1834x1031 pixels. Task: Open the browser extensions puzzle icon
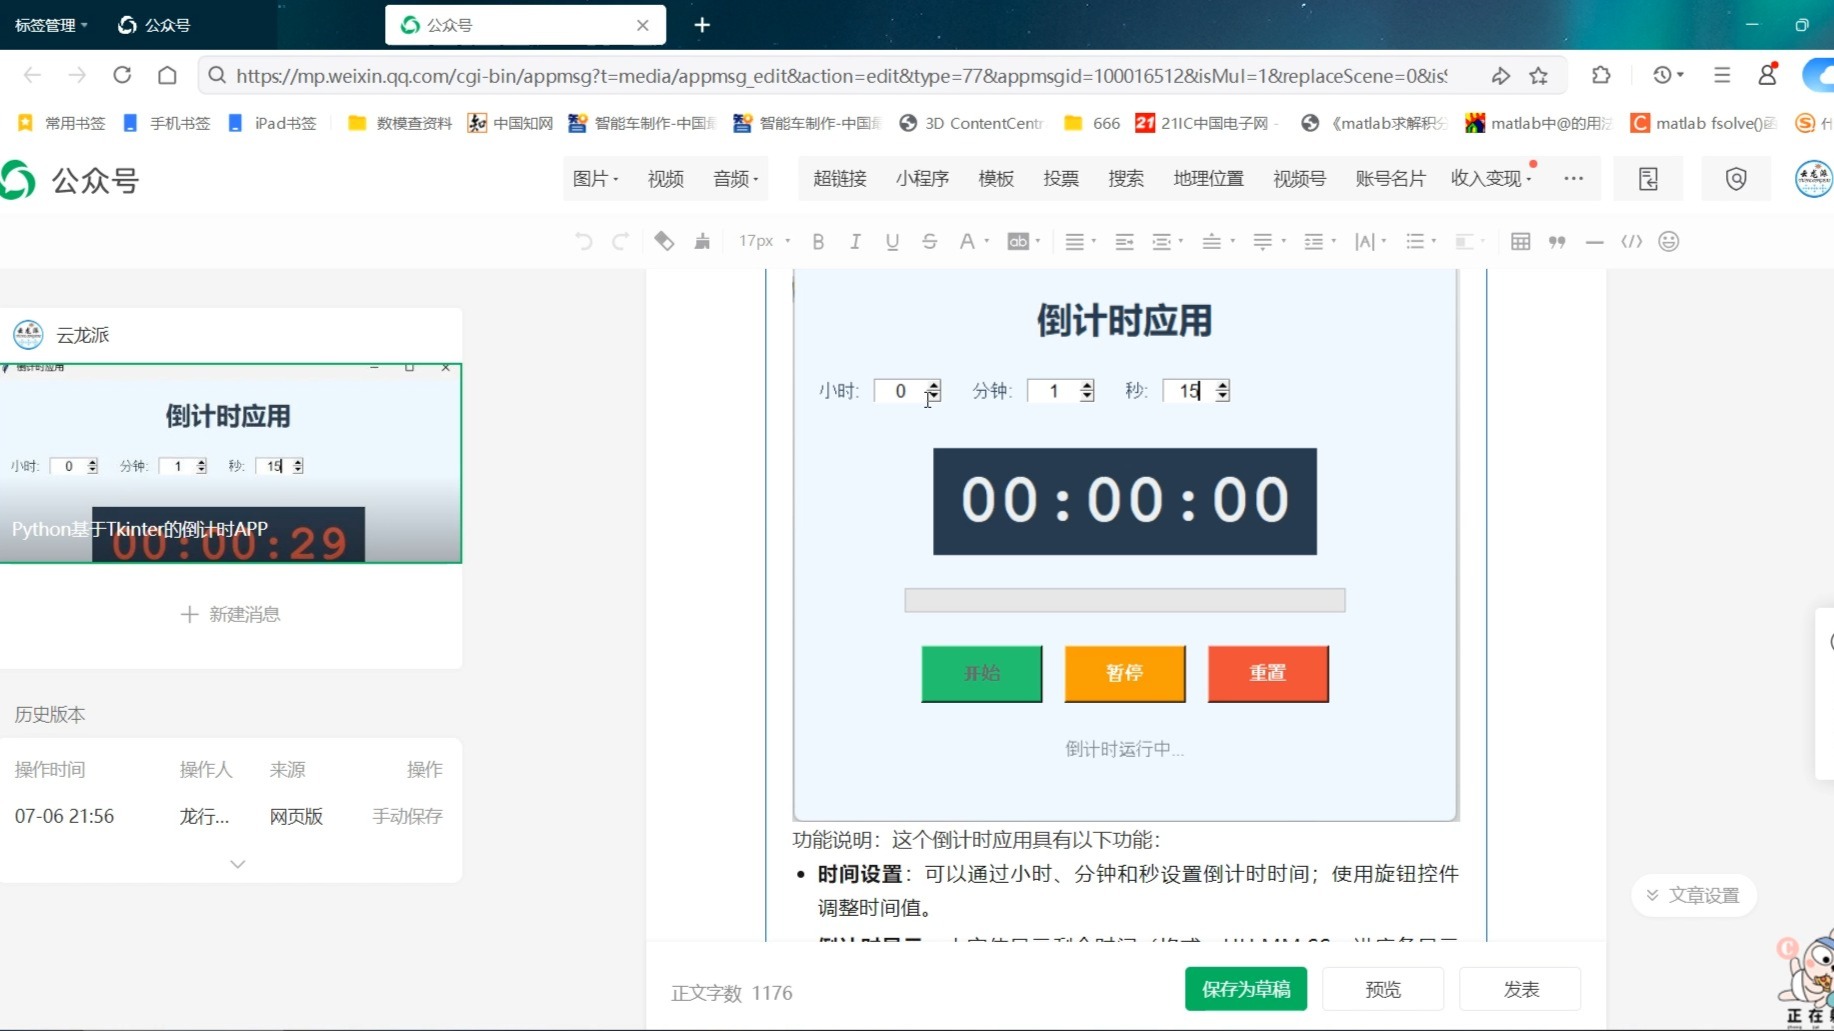coord(1601,75)
